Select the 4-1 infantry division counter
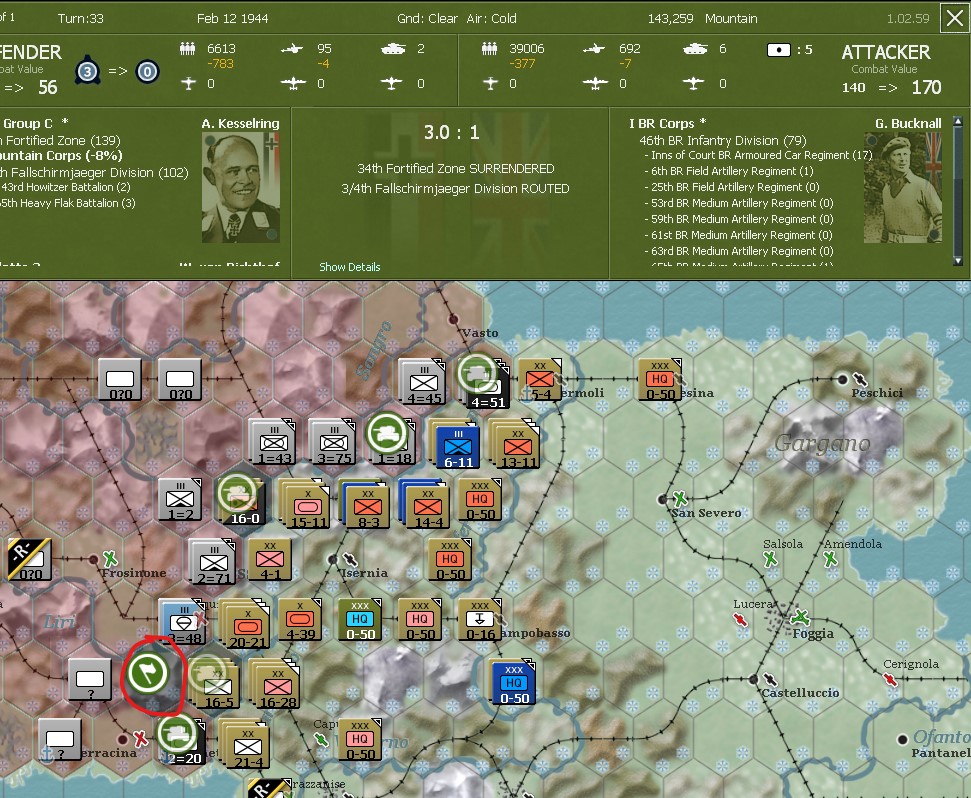The height and width of the screenshot is (798, 971). (x=270, y=560)
